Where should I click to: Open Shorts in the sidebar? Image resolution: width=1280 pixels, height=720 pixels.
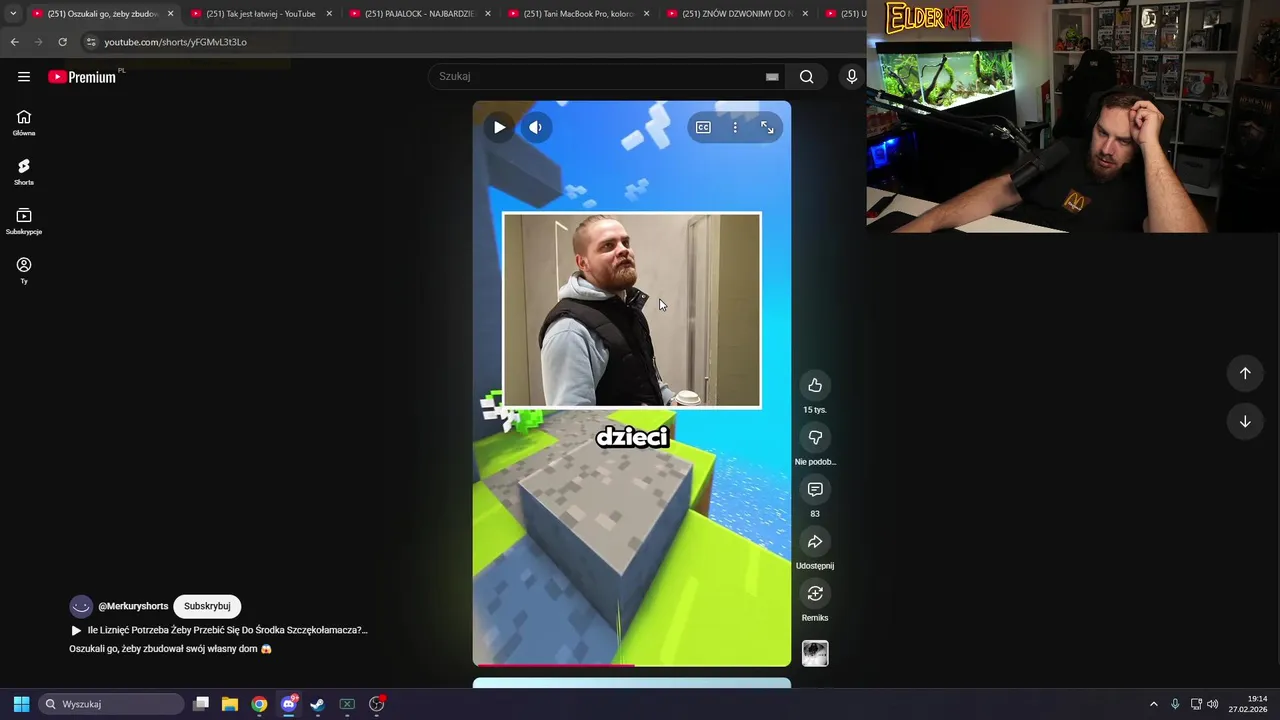click(24, 172)
